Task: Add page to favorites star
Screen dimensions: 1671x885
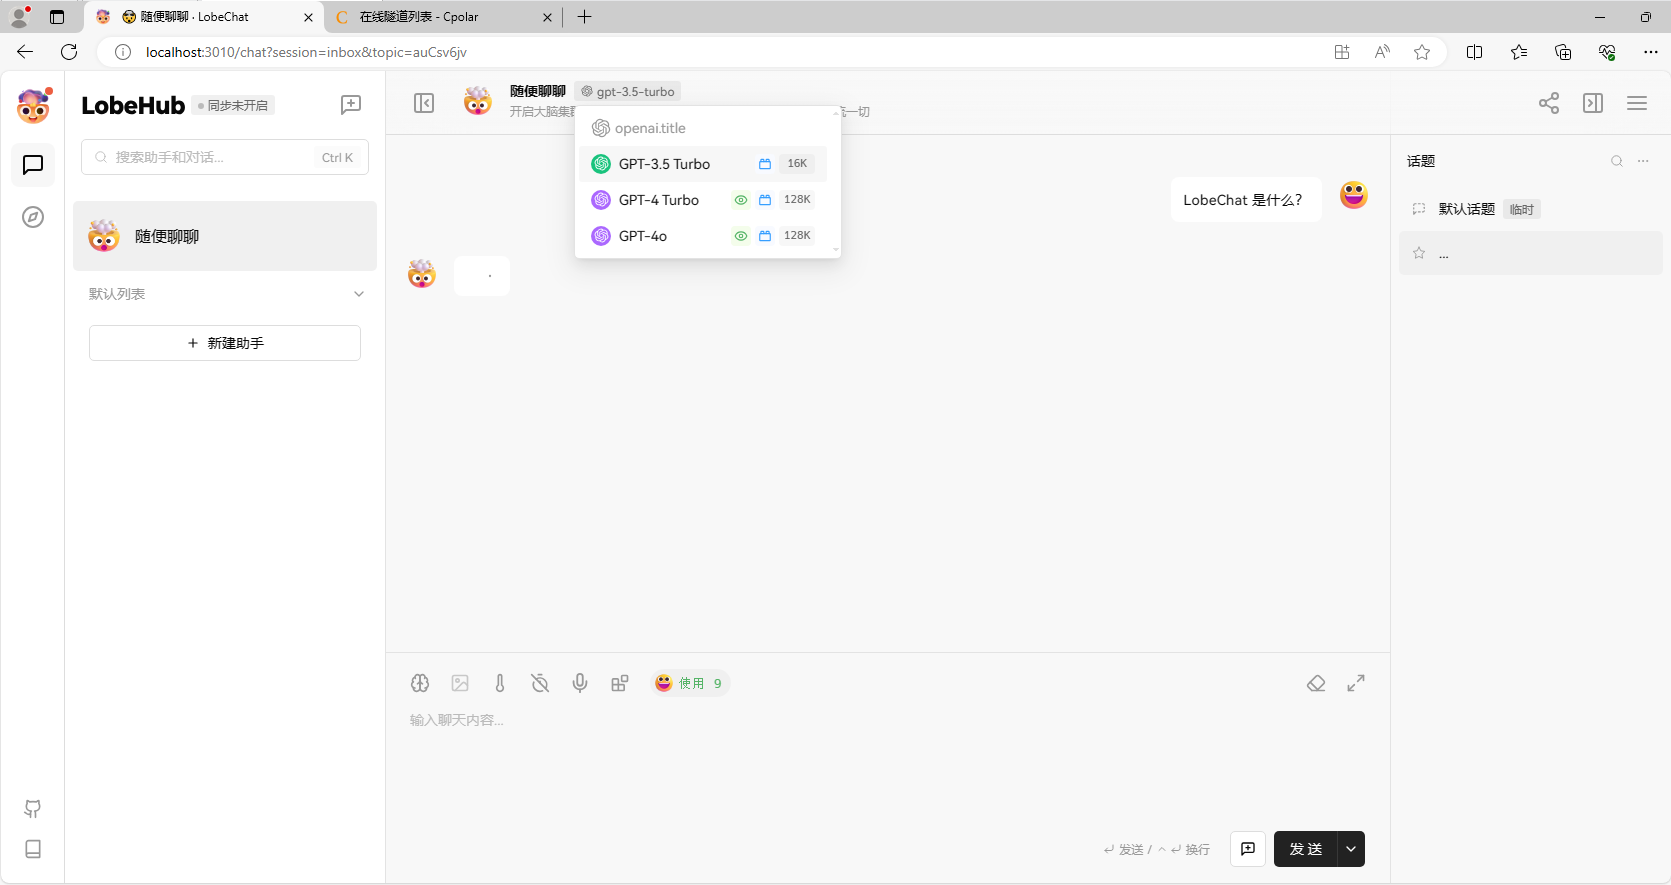Action: click(x=1422, y=52)
